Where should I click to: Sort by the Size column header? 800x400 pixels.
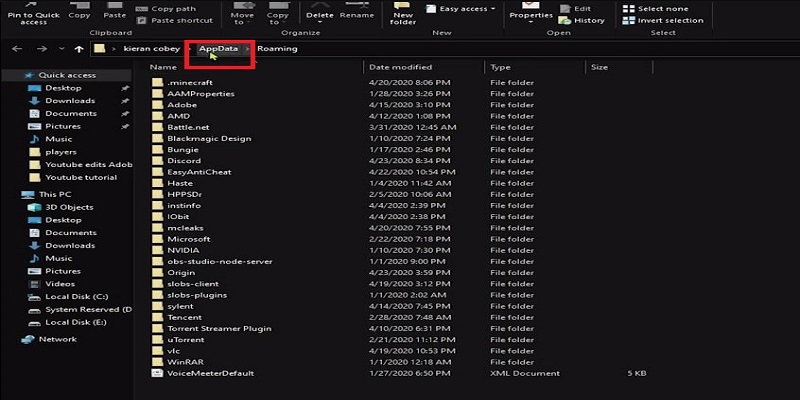click(599, 67)
